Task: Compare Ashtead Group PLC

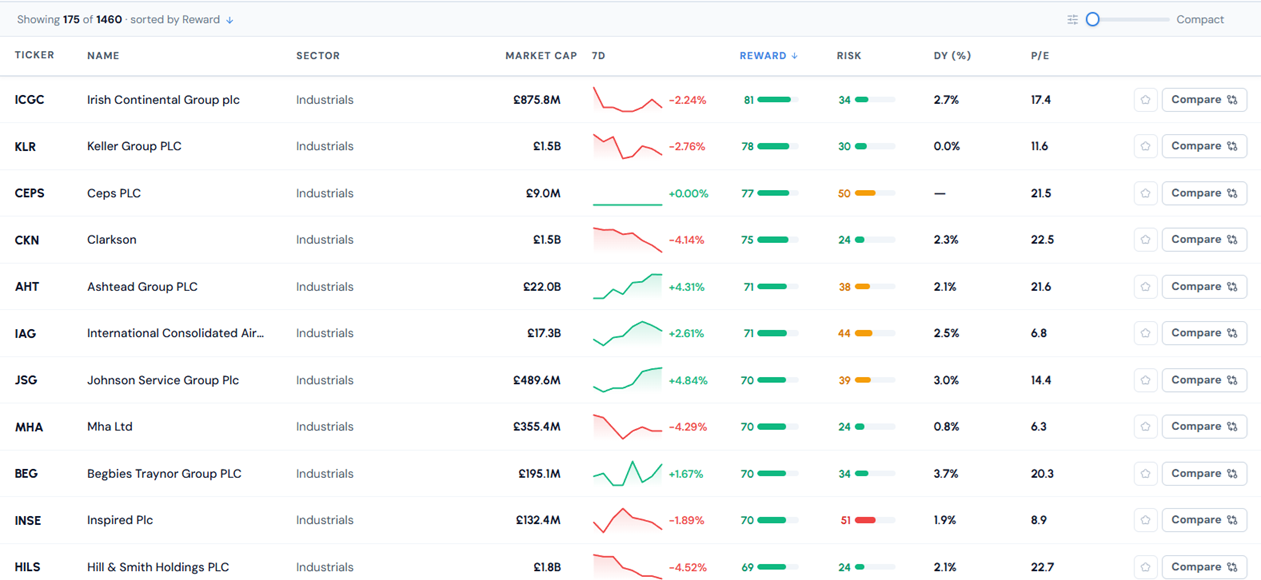Action: pos(1204,287)
